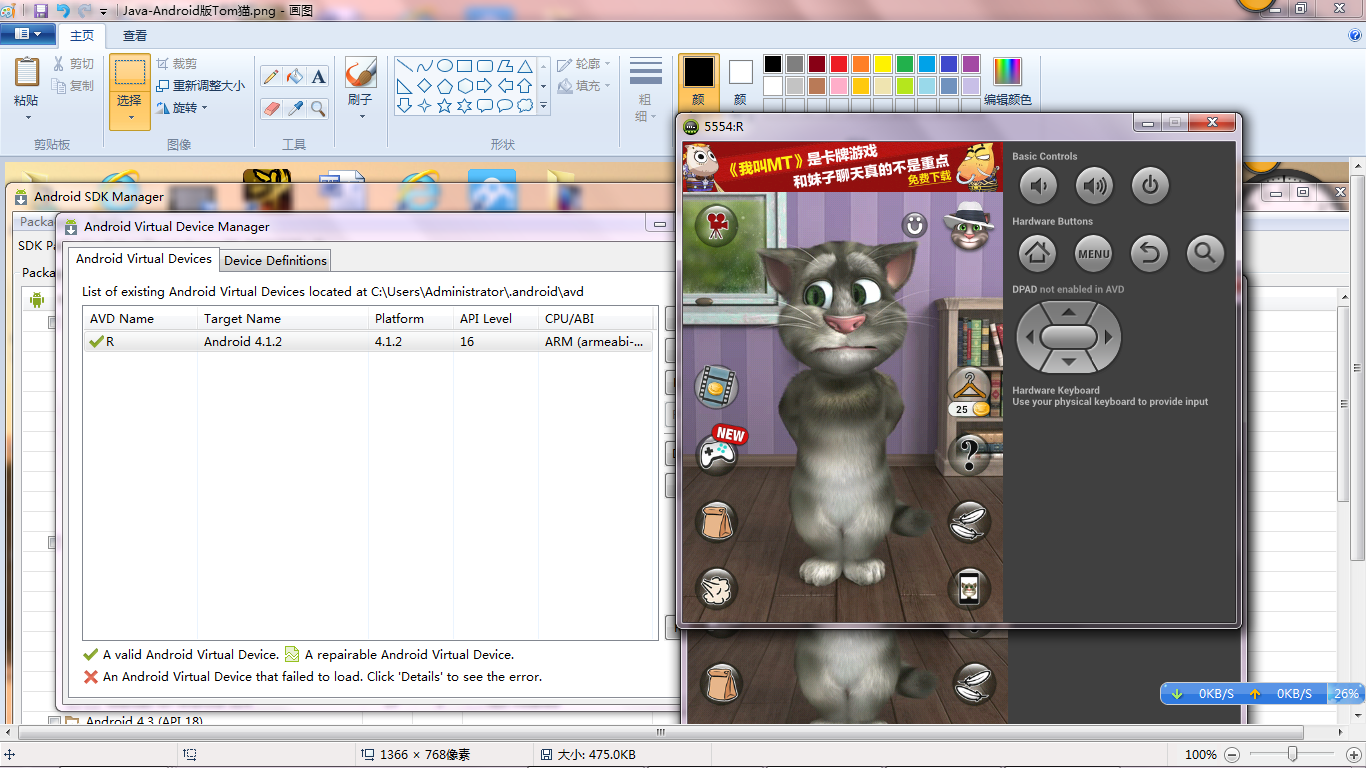Open the Outline (轮廓) dropdown

click(x=584, y=64)
